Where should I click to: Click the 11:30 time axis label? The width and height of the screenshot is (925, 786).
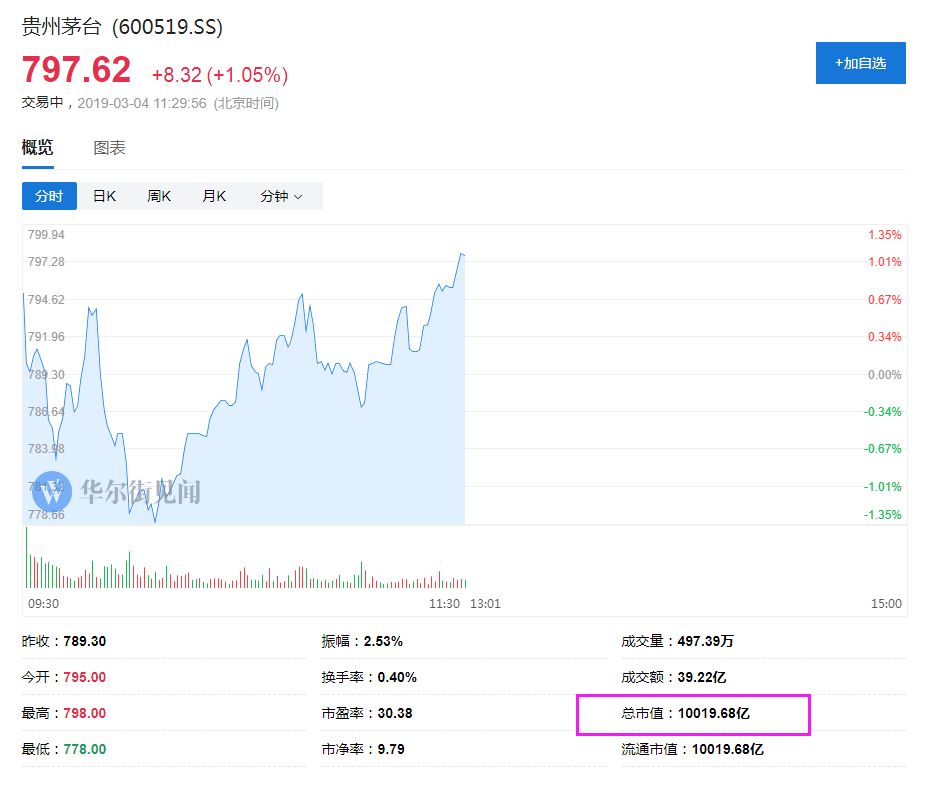[x=444, y=603]
